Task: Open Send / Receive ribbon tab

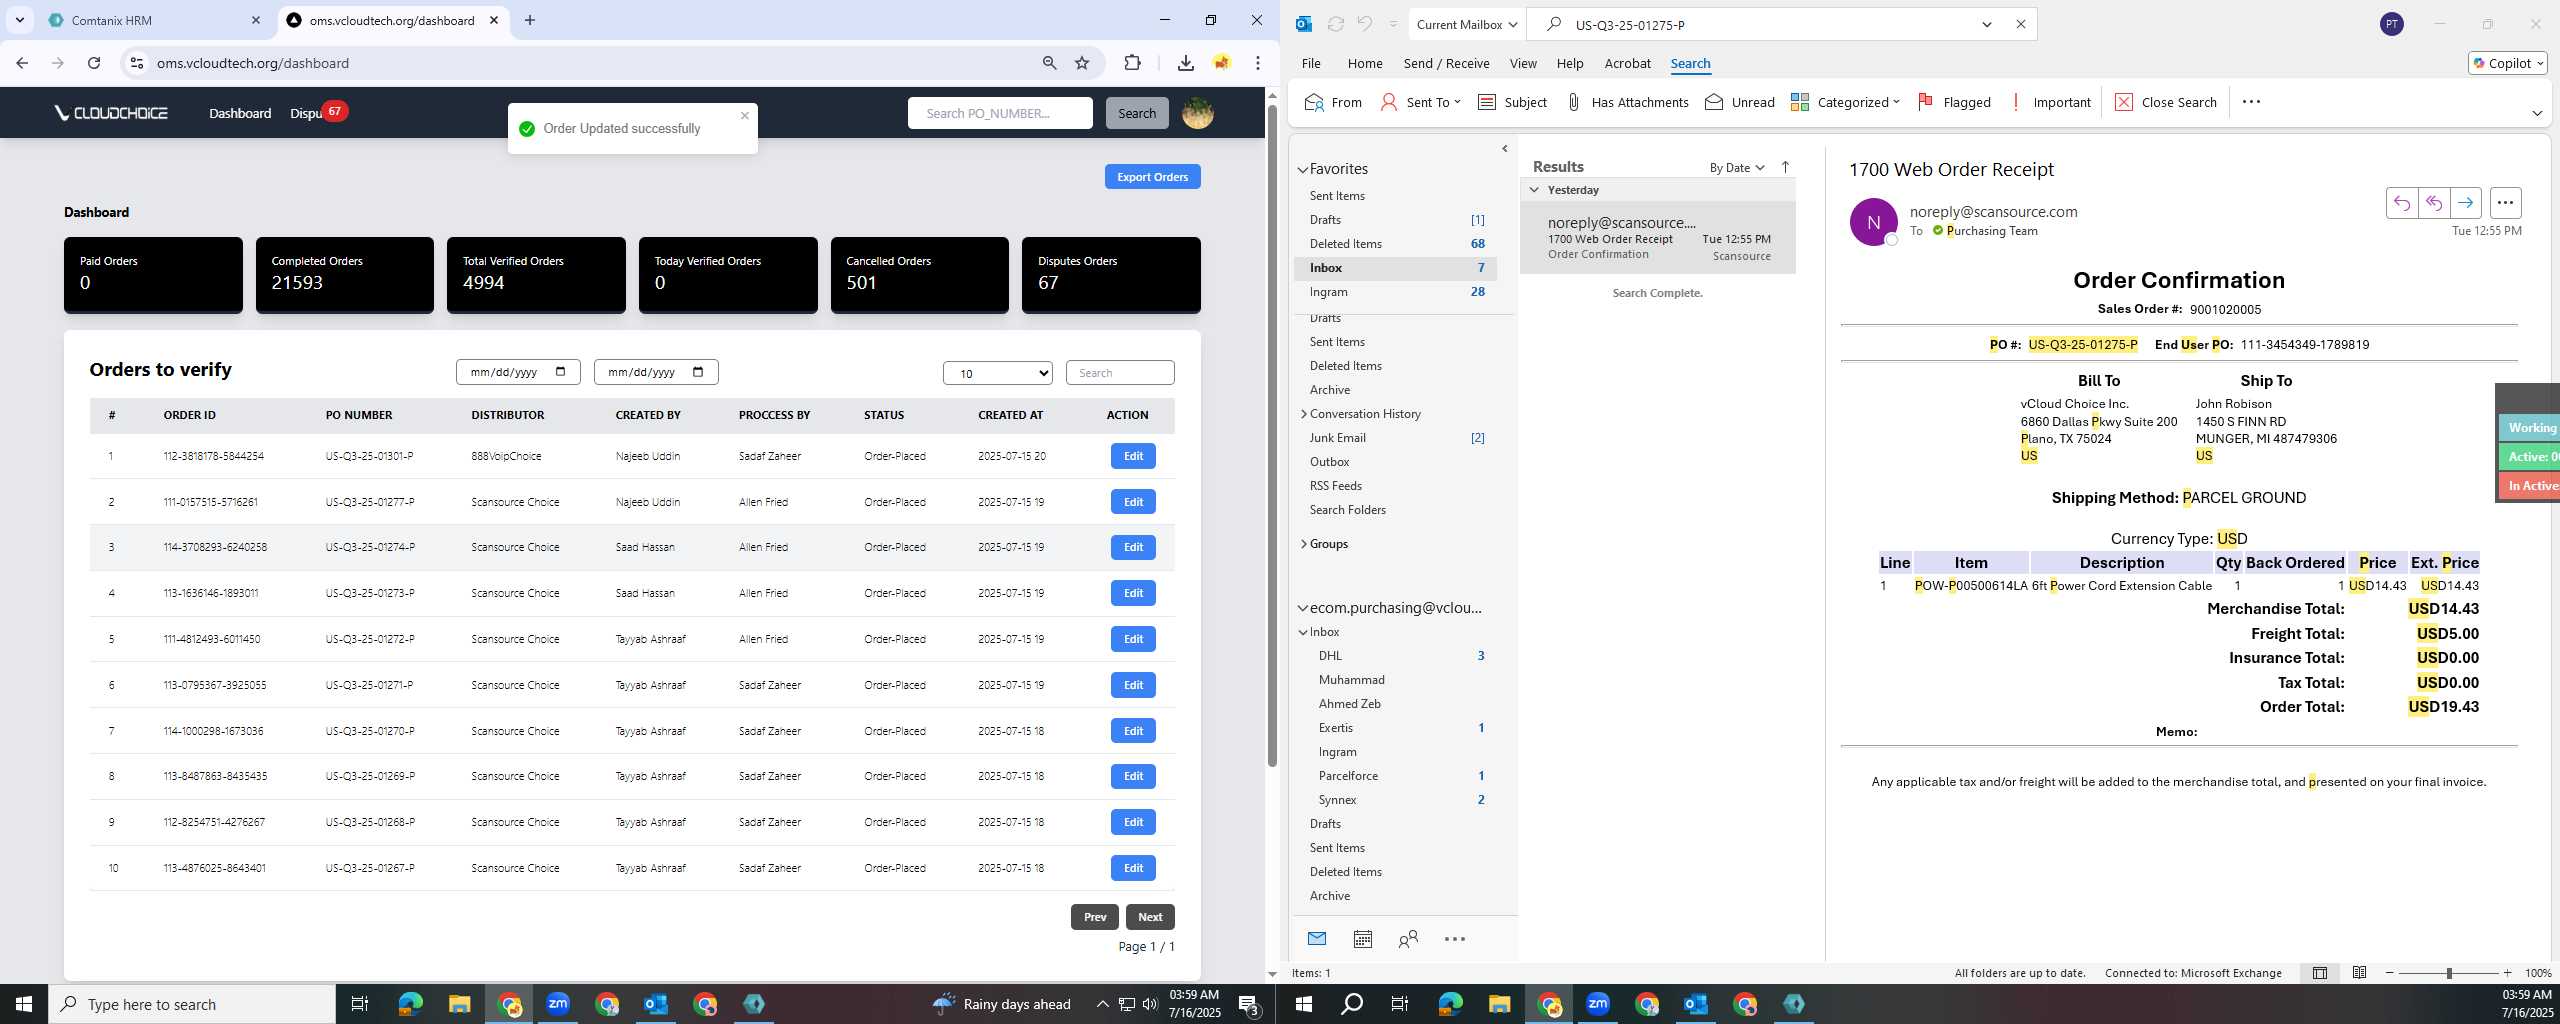Action: (x=1446, y=63)
